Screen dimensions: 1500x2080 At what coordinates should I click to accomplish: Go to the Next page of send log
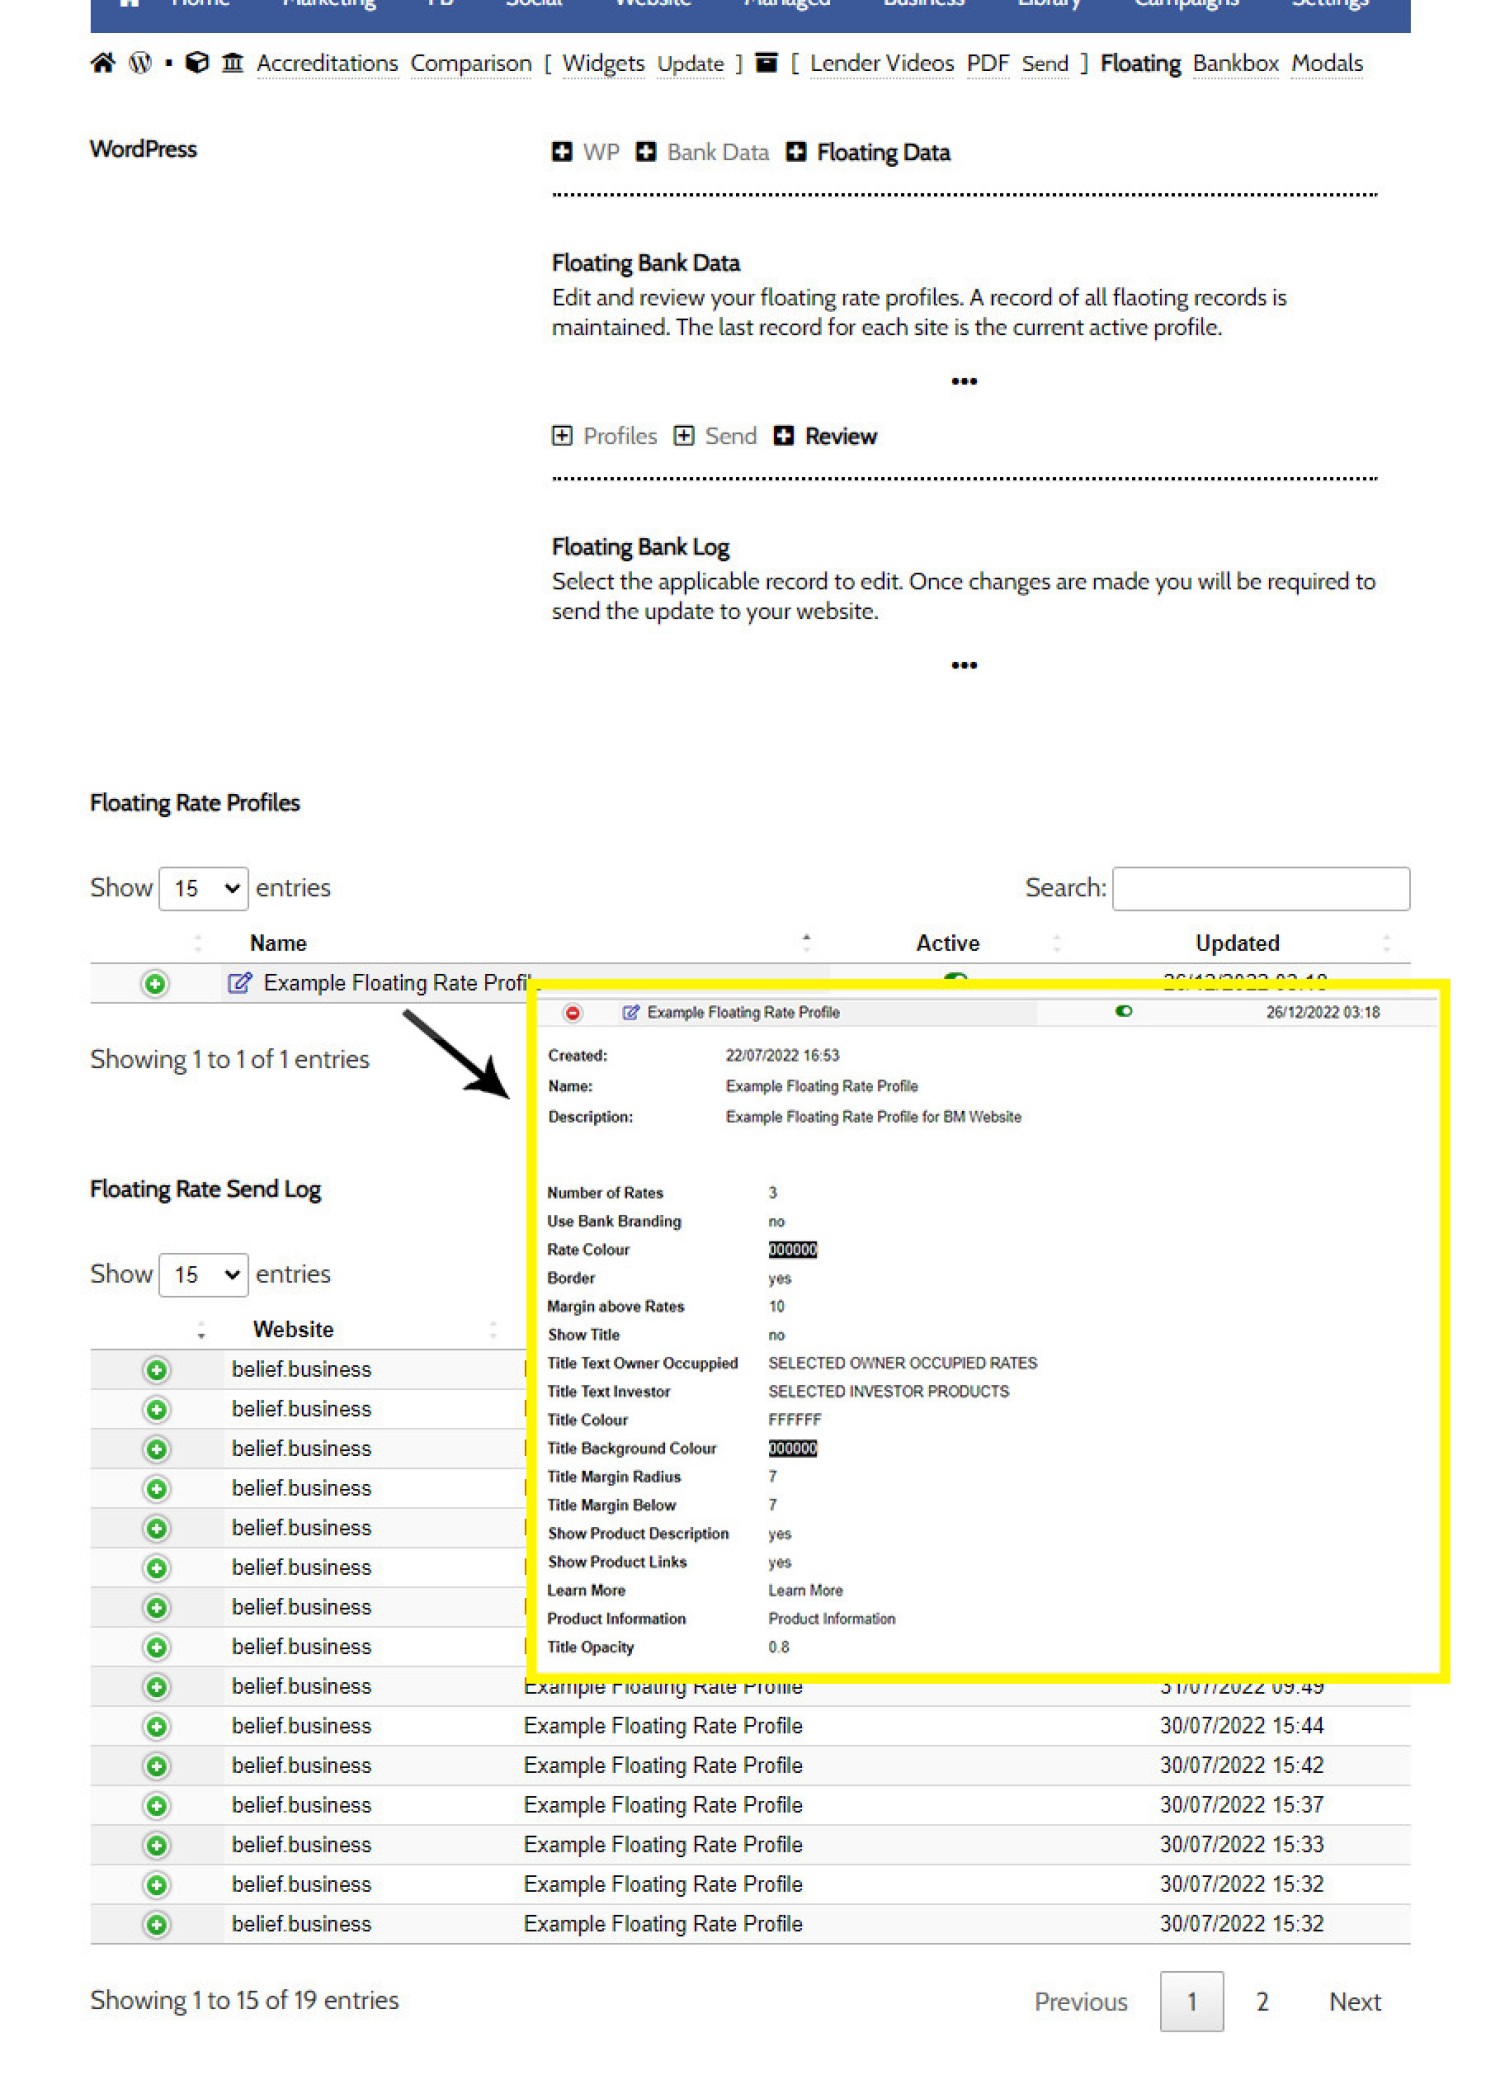[1354, 2002]
